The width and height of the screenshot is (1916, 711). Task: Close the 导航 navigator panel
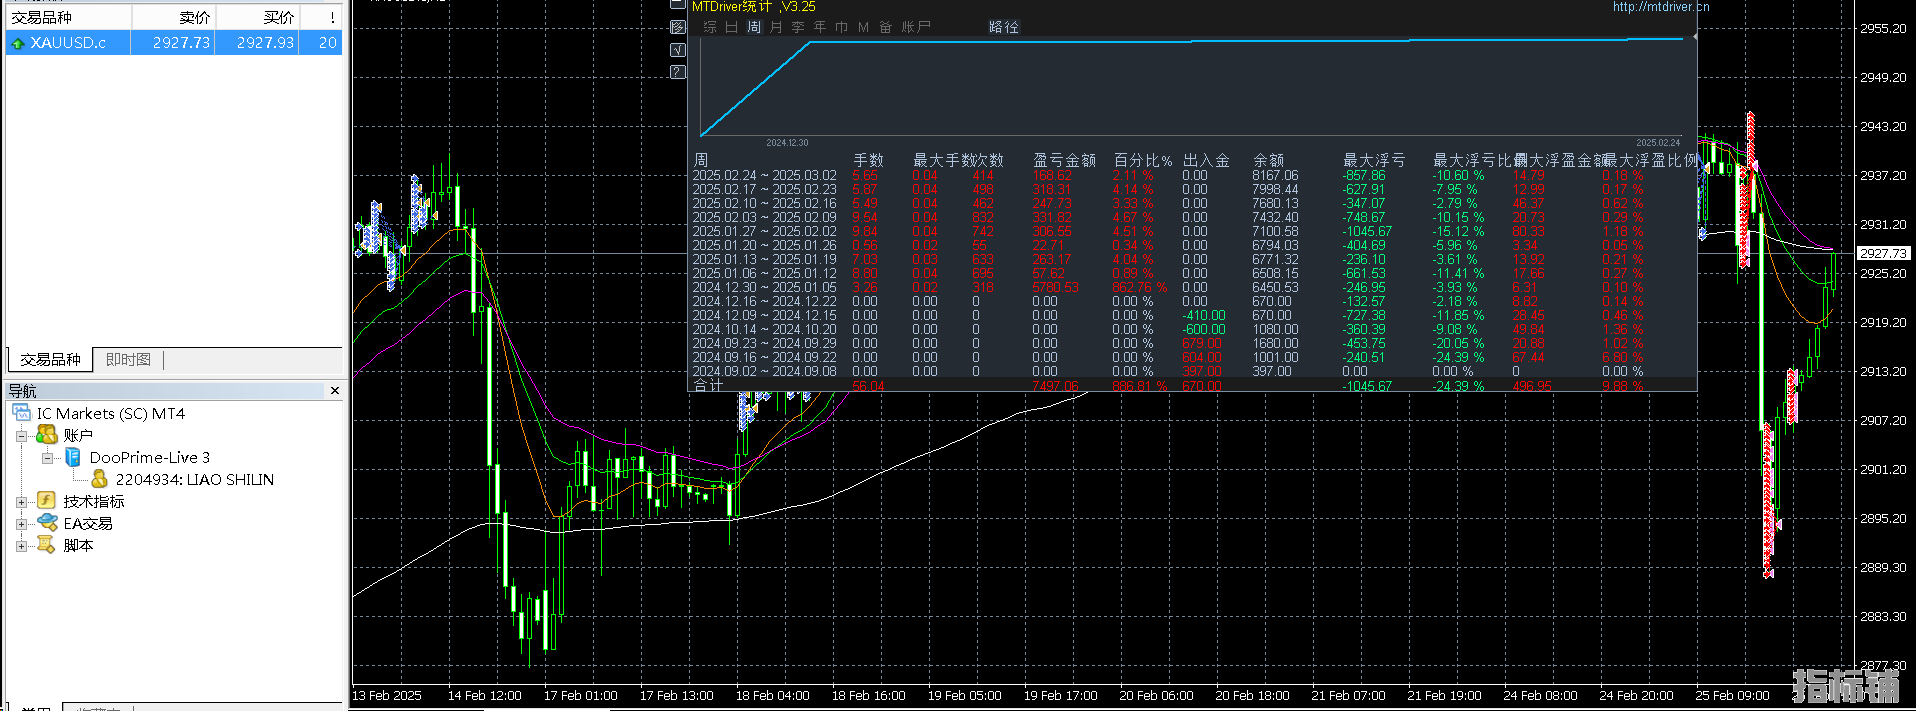335,390
